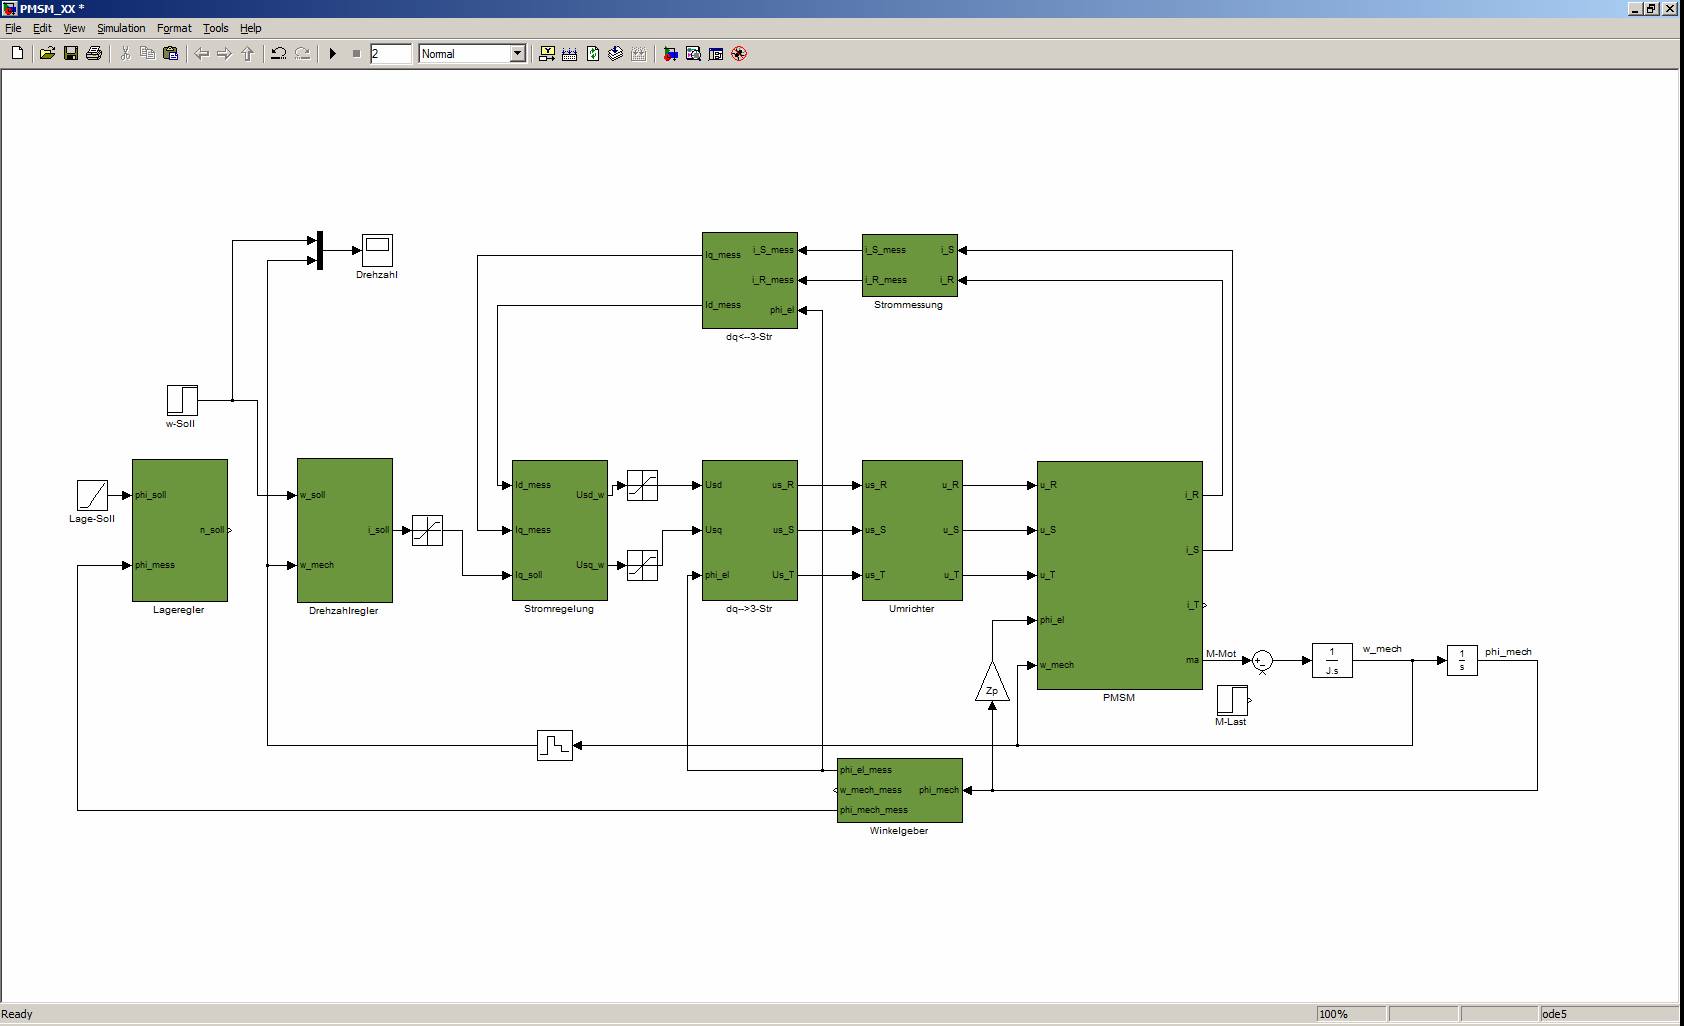1684x1026 pixels.
Task: Open the Library Browser icon
Action: tap(670, 54)
